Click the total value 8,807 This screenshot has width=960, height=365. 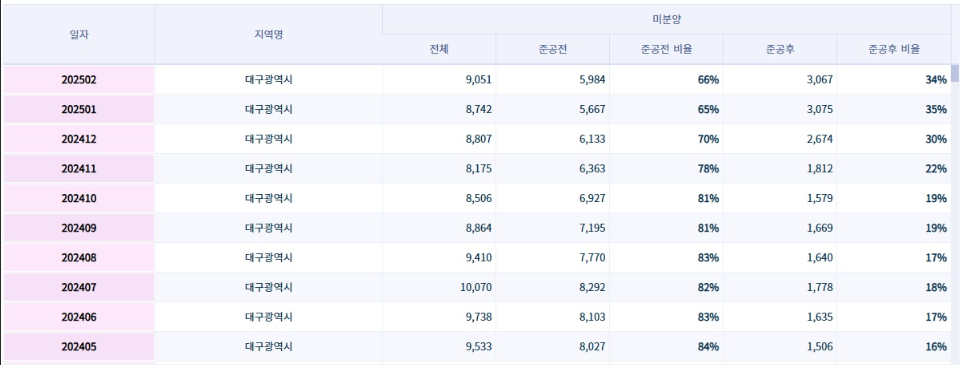pyautogui.click(x=479, y=139)
